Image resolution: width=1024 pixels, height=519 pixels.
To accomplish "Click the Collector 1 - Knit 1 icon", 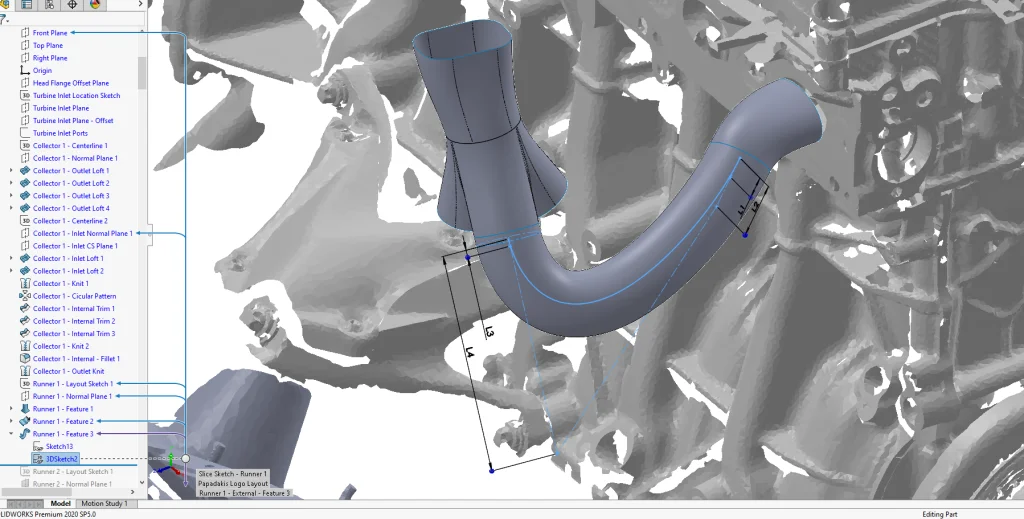I will 25,283.
